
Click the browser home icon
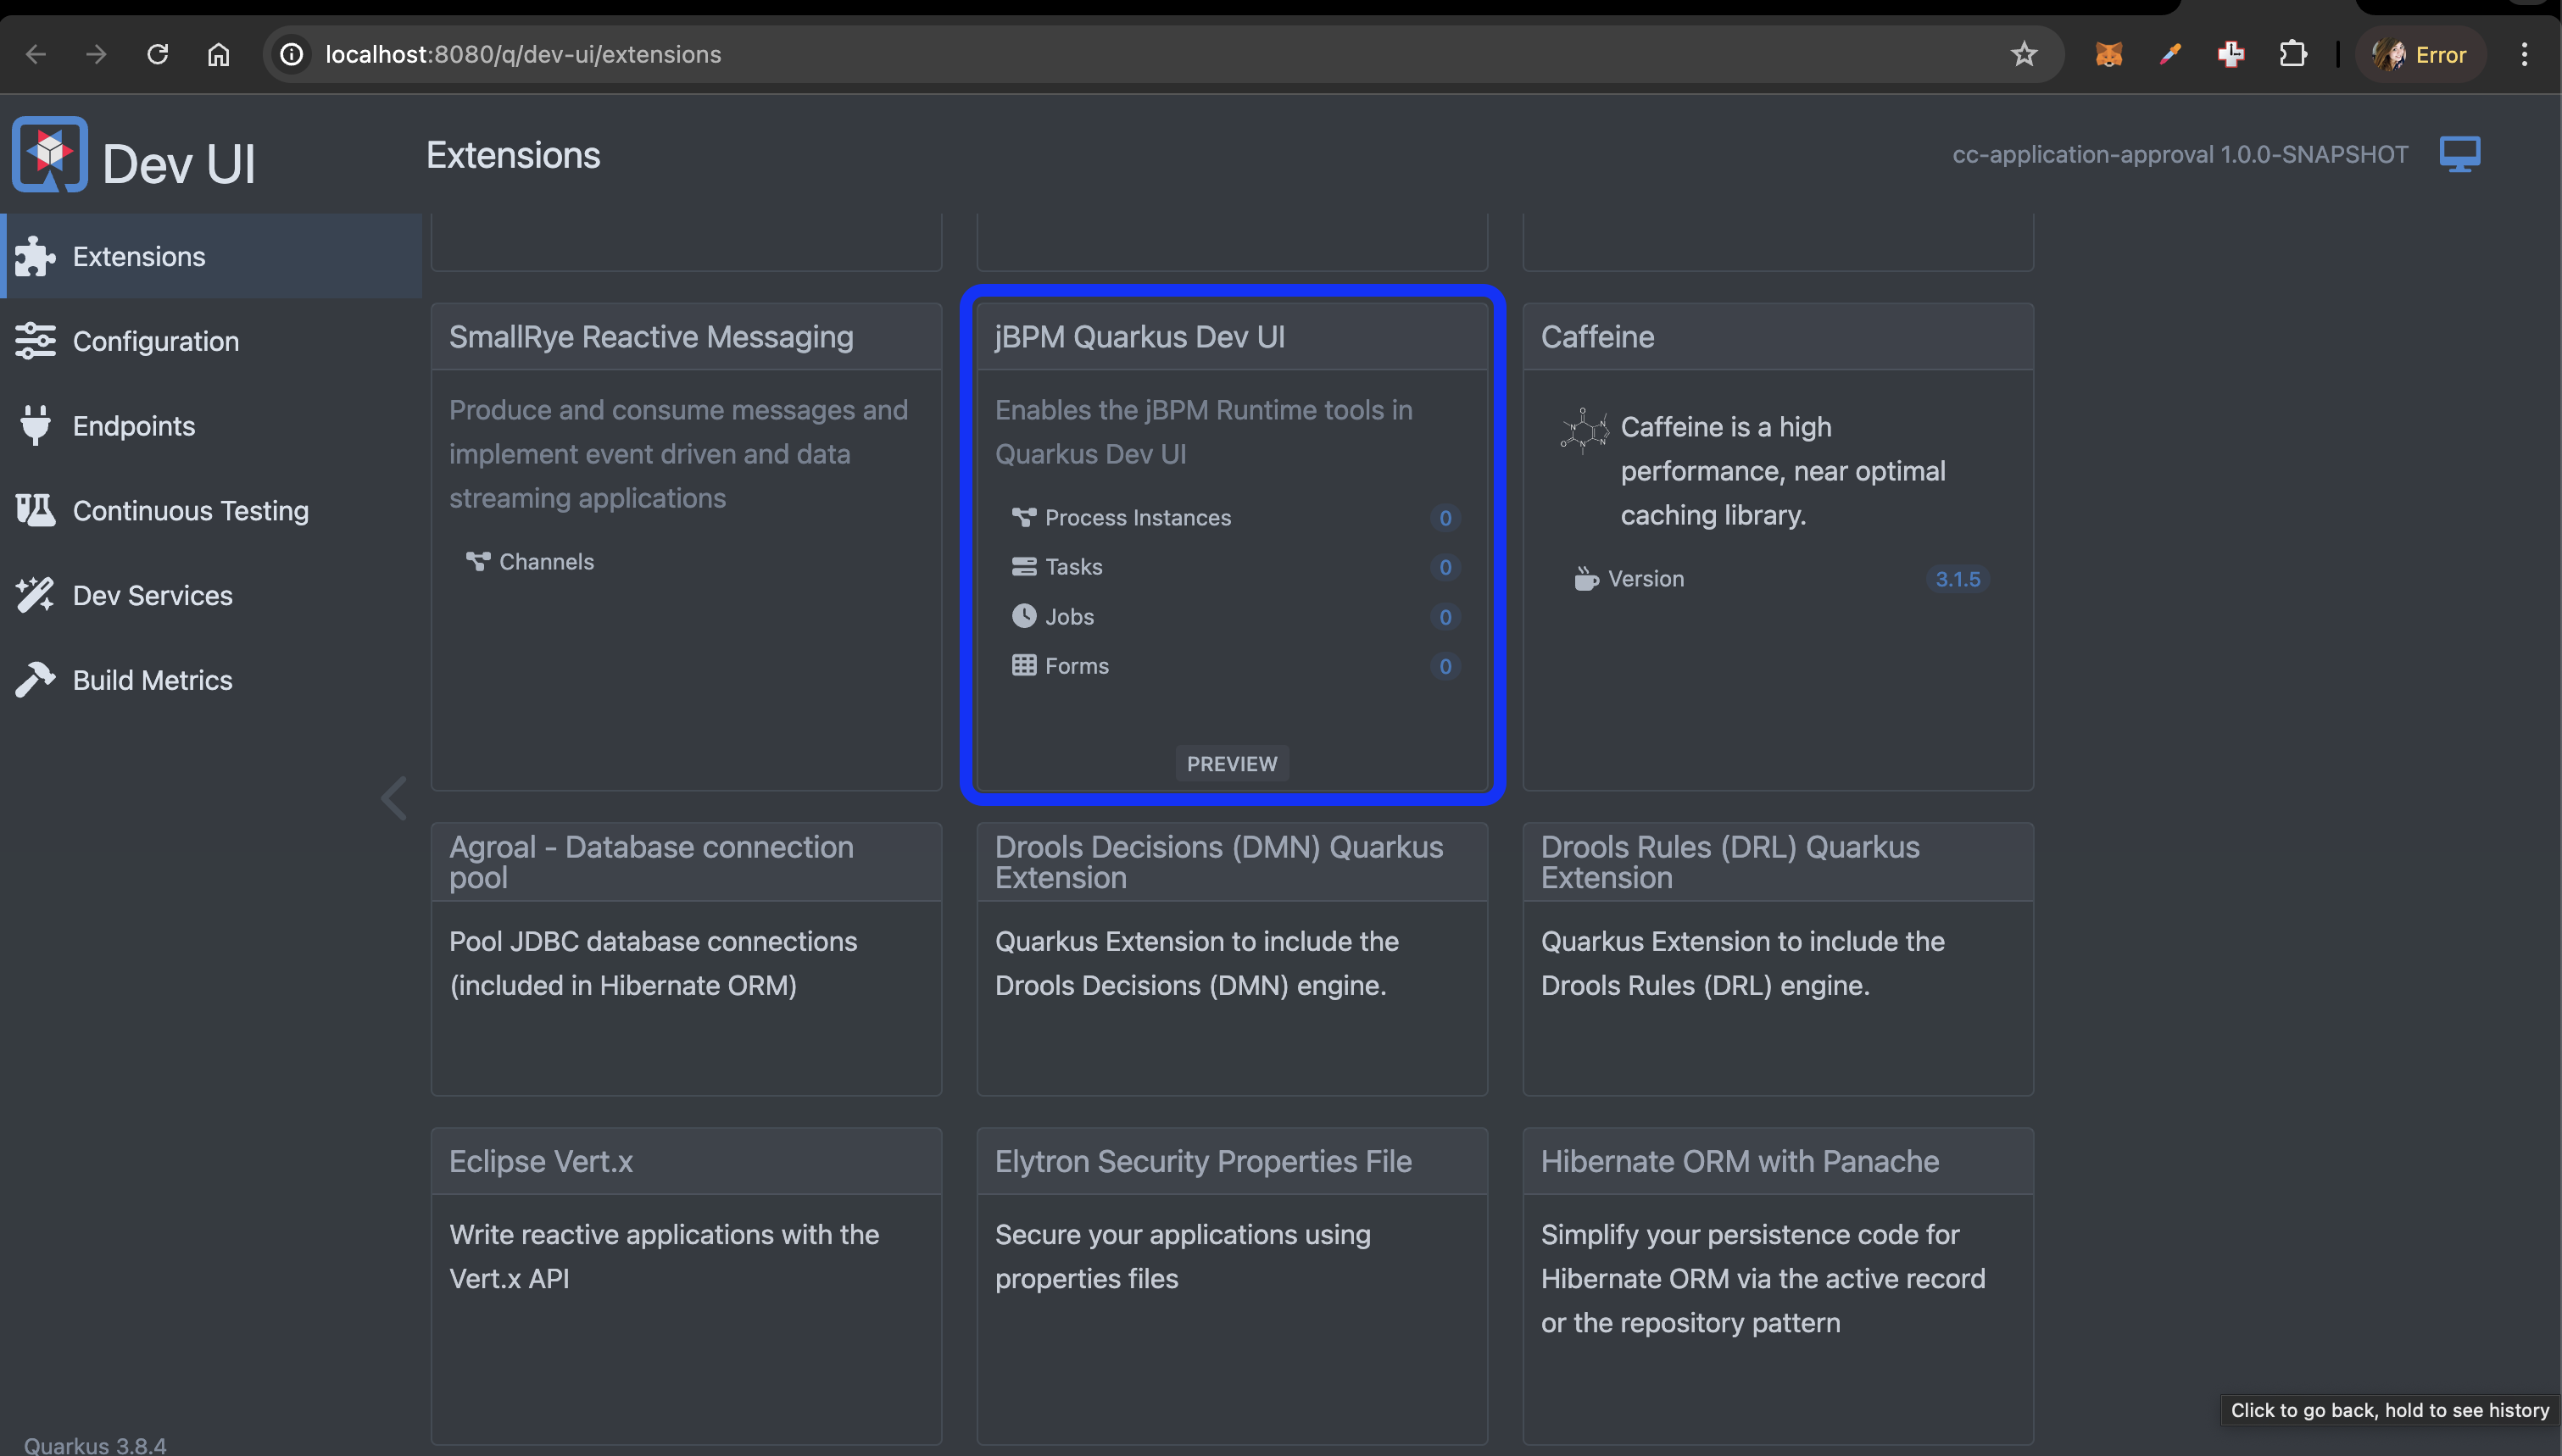[218, 54]
